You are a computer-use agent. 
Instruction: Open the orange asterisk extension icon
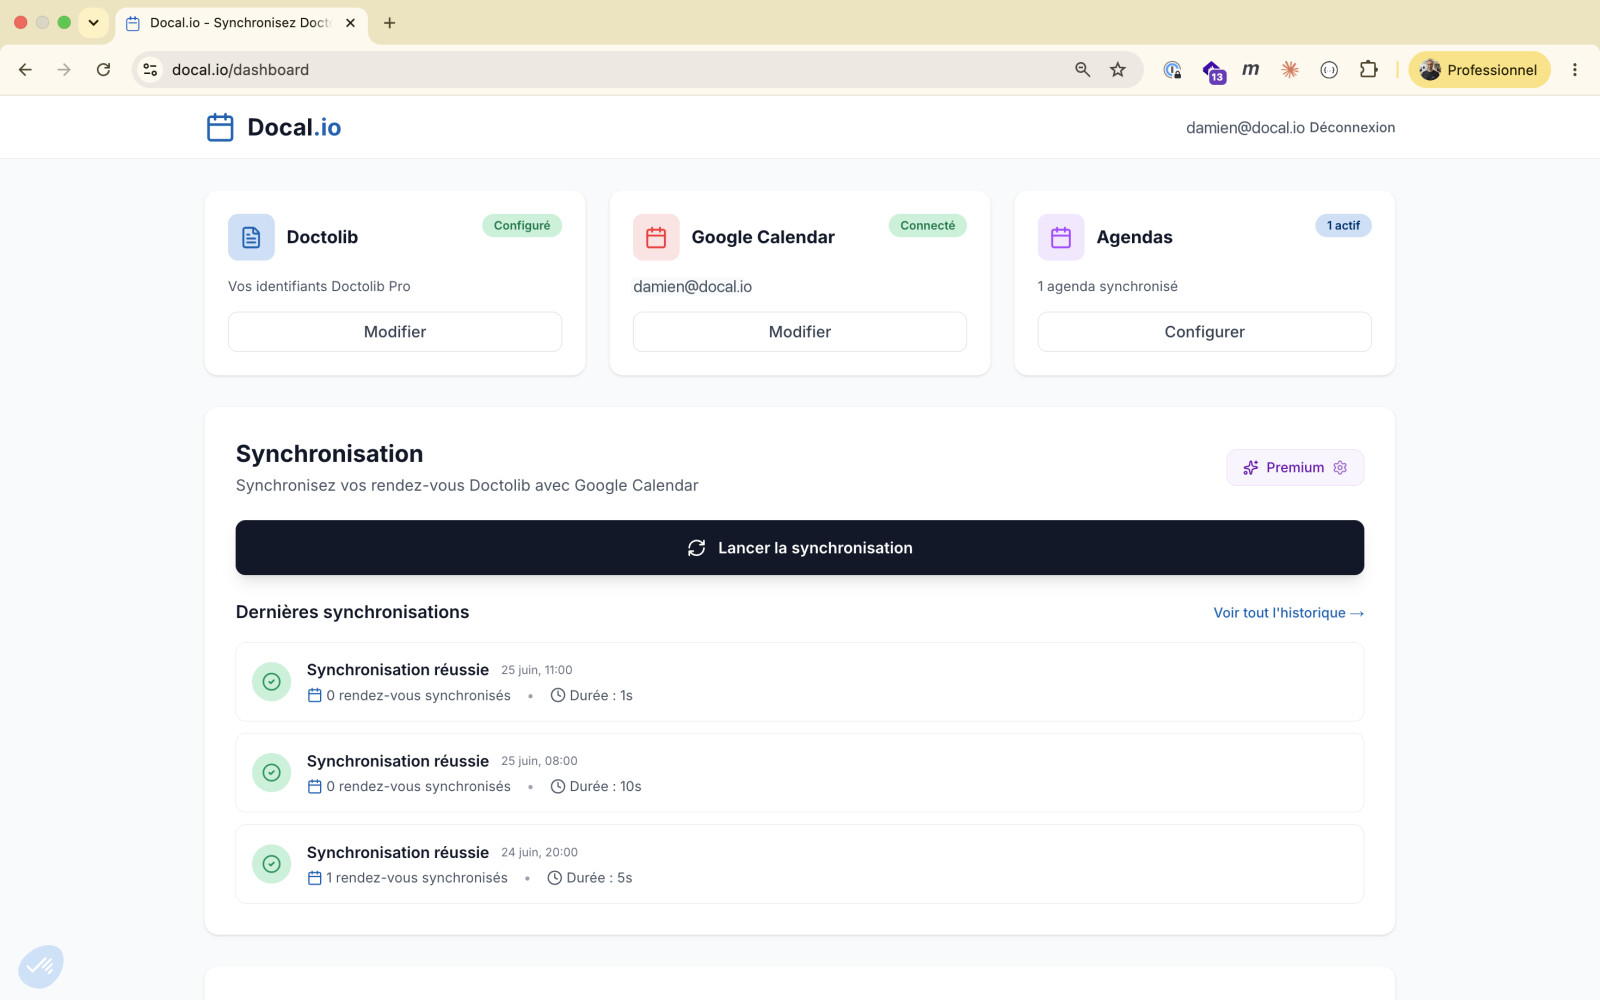click(1290, 70)
